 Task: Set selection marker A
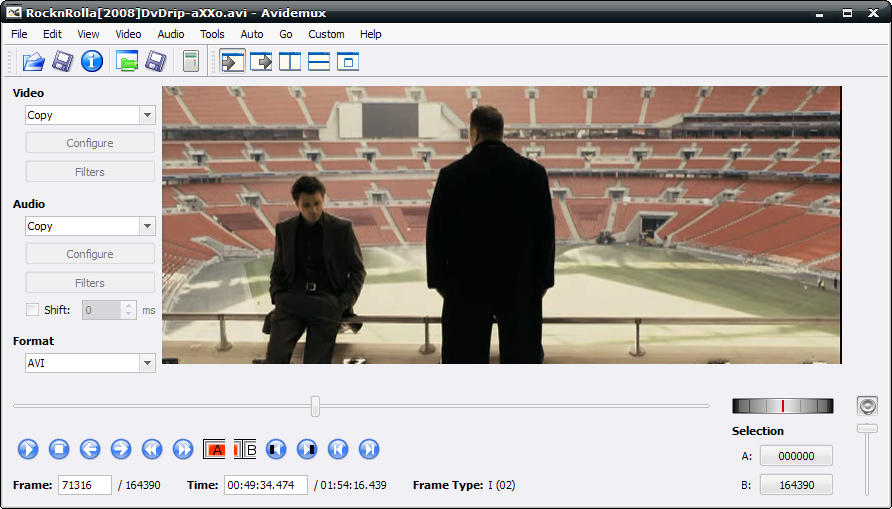pos(214,449)
